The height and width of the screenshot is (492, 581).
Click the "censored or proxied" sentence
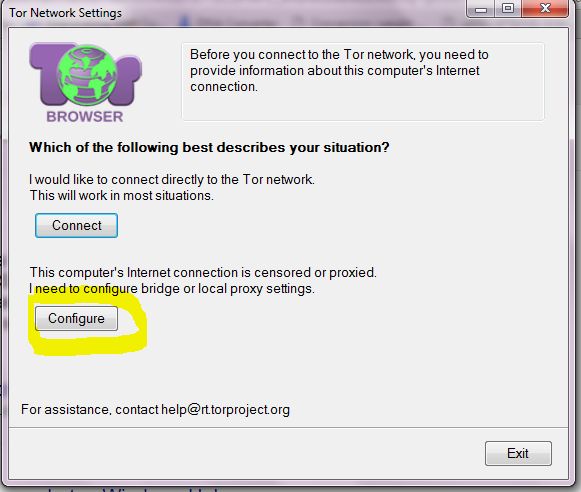pos(203,273)
